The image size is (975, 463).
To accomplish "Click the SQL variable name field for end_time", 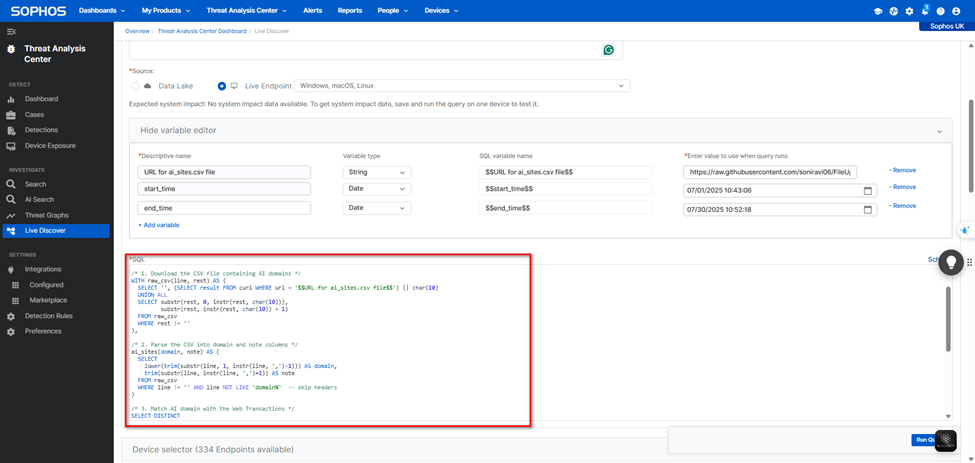I will tap(566, 208).
